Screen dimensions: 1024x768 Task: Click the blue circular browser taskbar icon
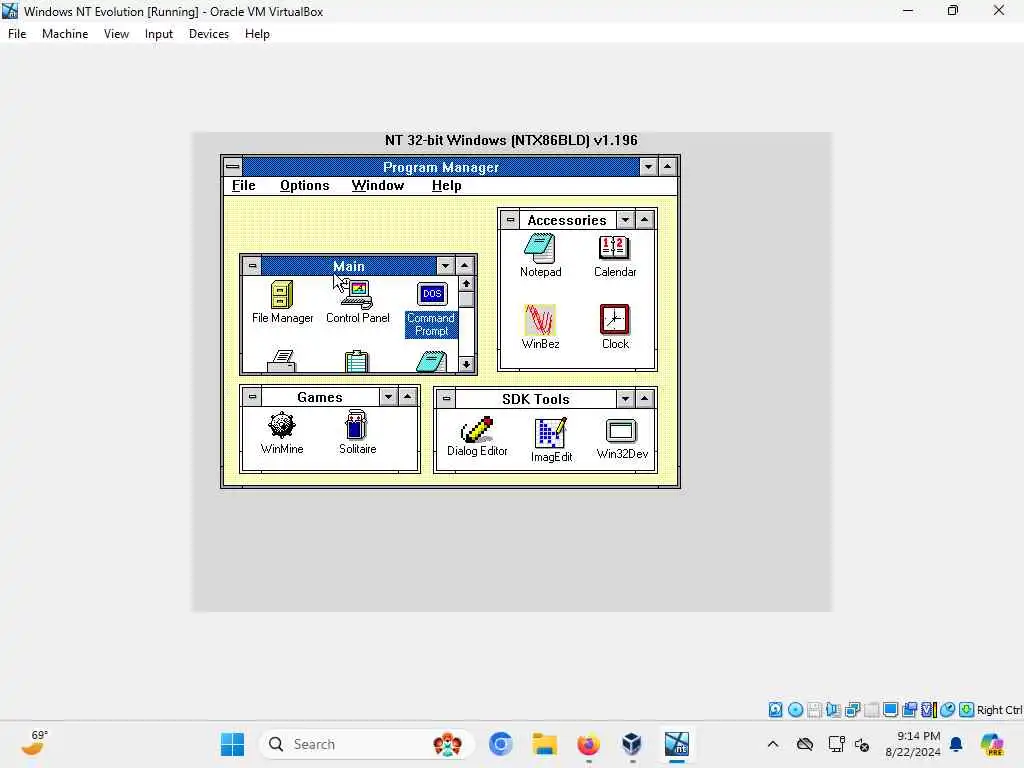coord(500,744)
